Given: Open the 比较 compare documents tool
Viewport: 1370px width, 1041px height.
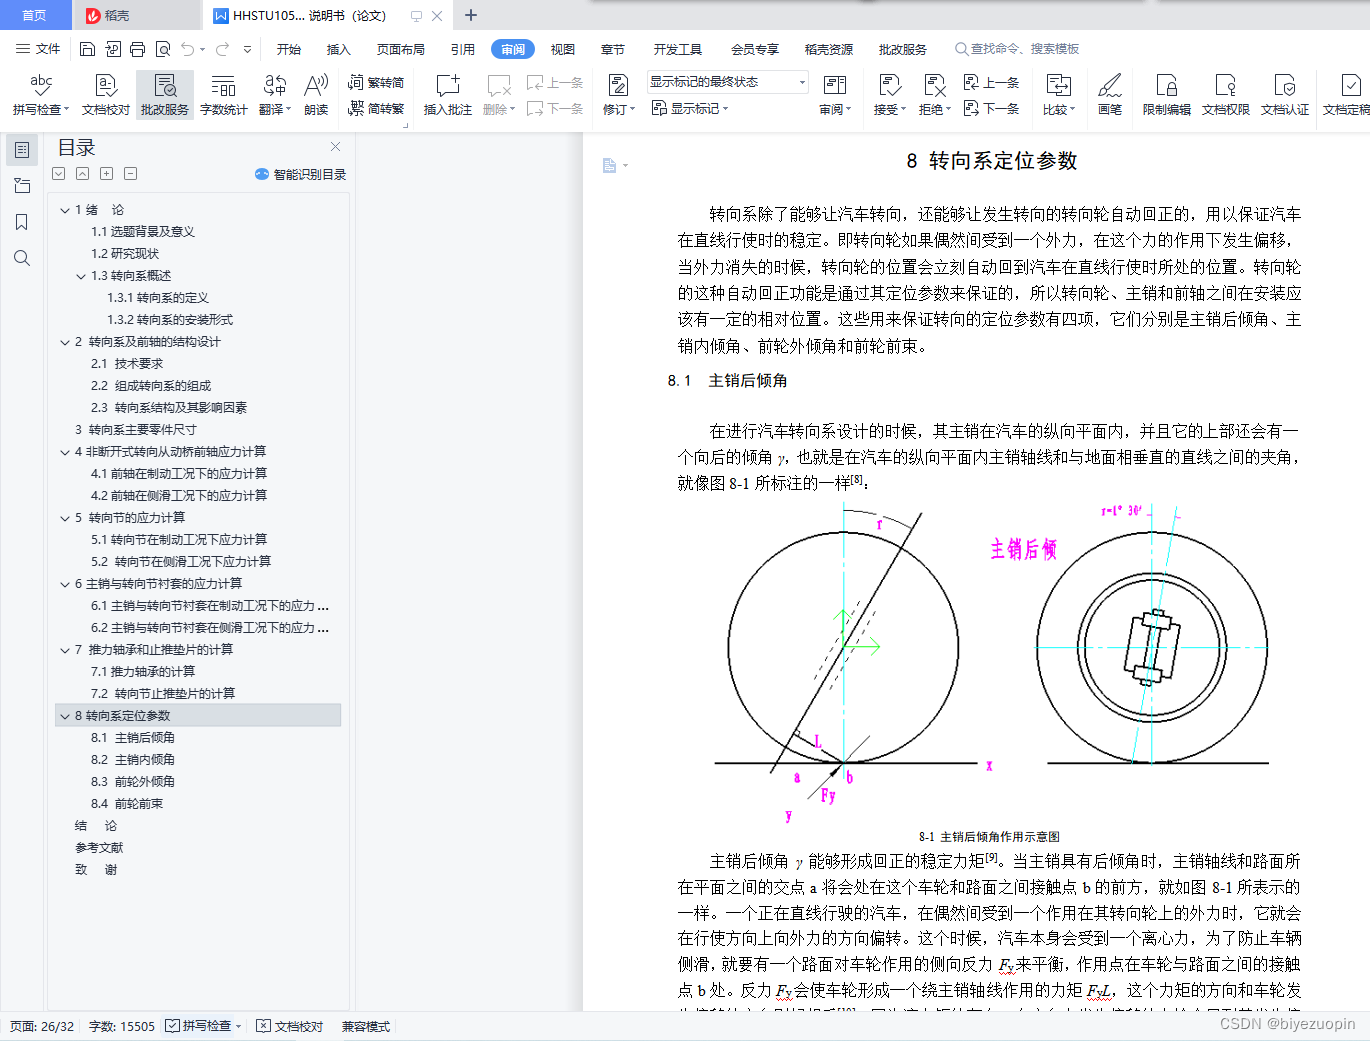Looking at the screenshot, I should point(1059,95).
